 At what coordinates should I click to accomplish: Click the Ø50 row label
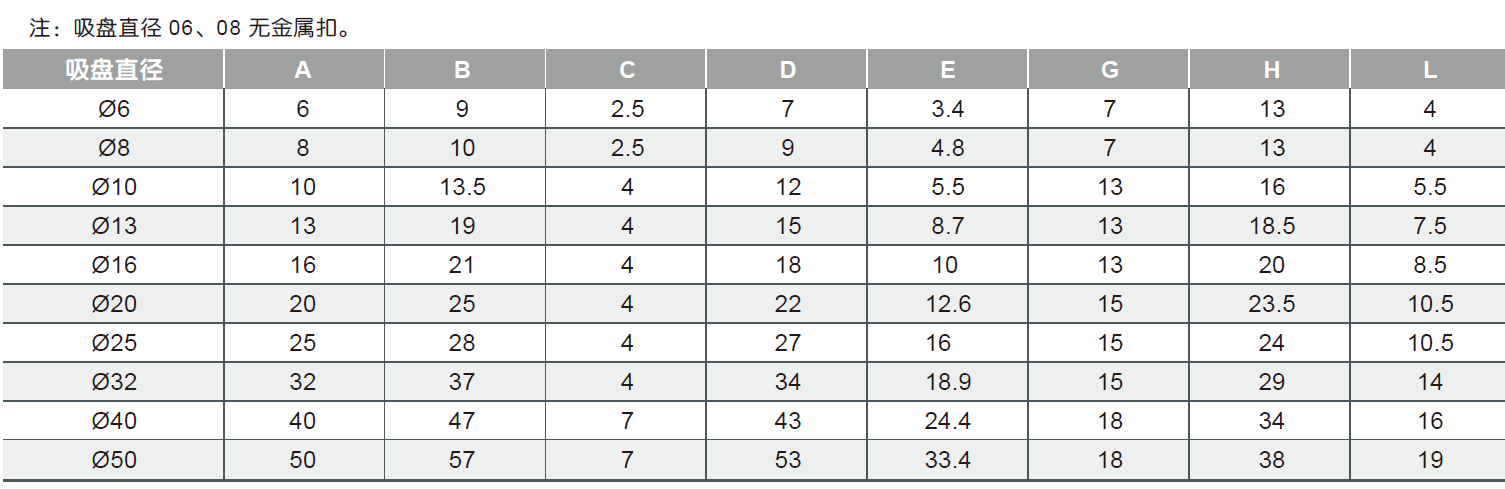coord(114,460)
